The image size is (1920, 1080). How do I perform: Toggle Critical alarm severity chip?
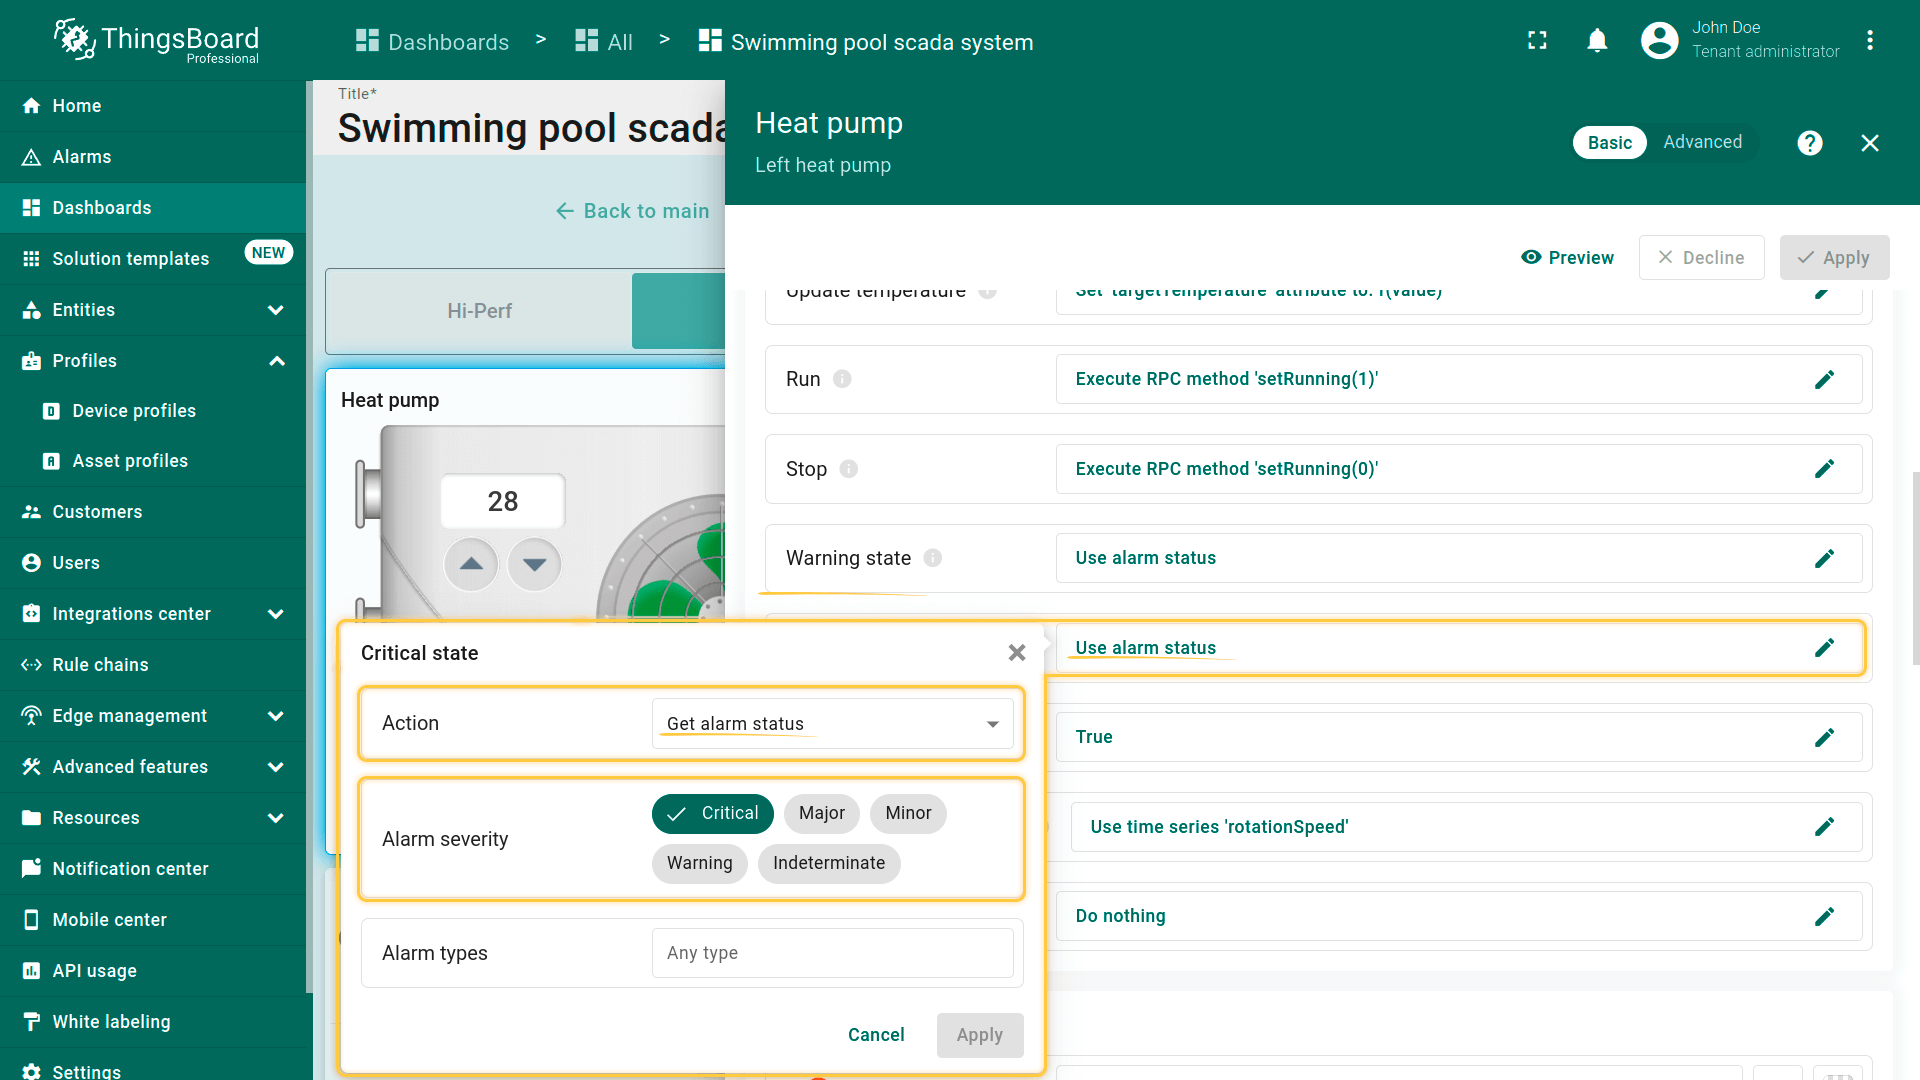point(713,813)
